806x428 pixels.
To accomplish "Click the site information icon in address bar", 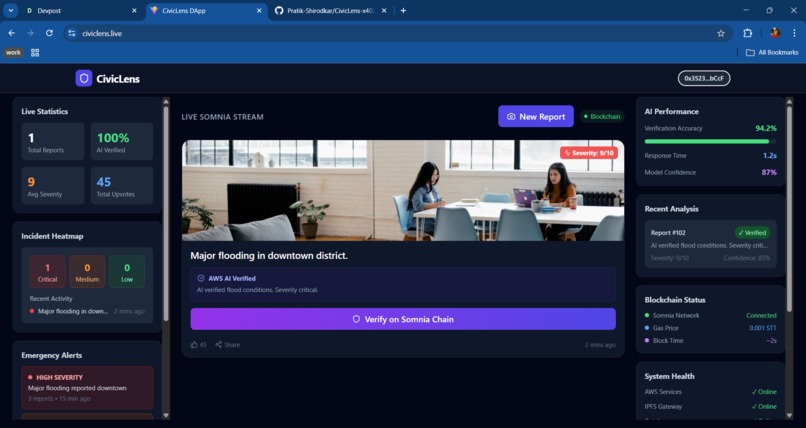I will (x=72, y=33).
